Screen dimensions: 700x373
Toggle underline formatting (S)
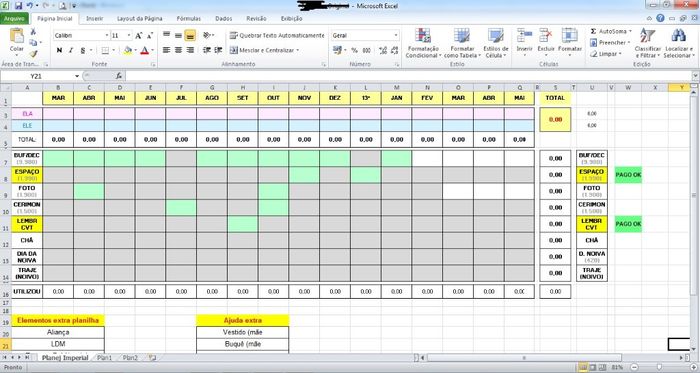click(x=83, y=50)
